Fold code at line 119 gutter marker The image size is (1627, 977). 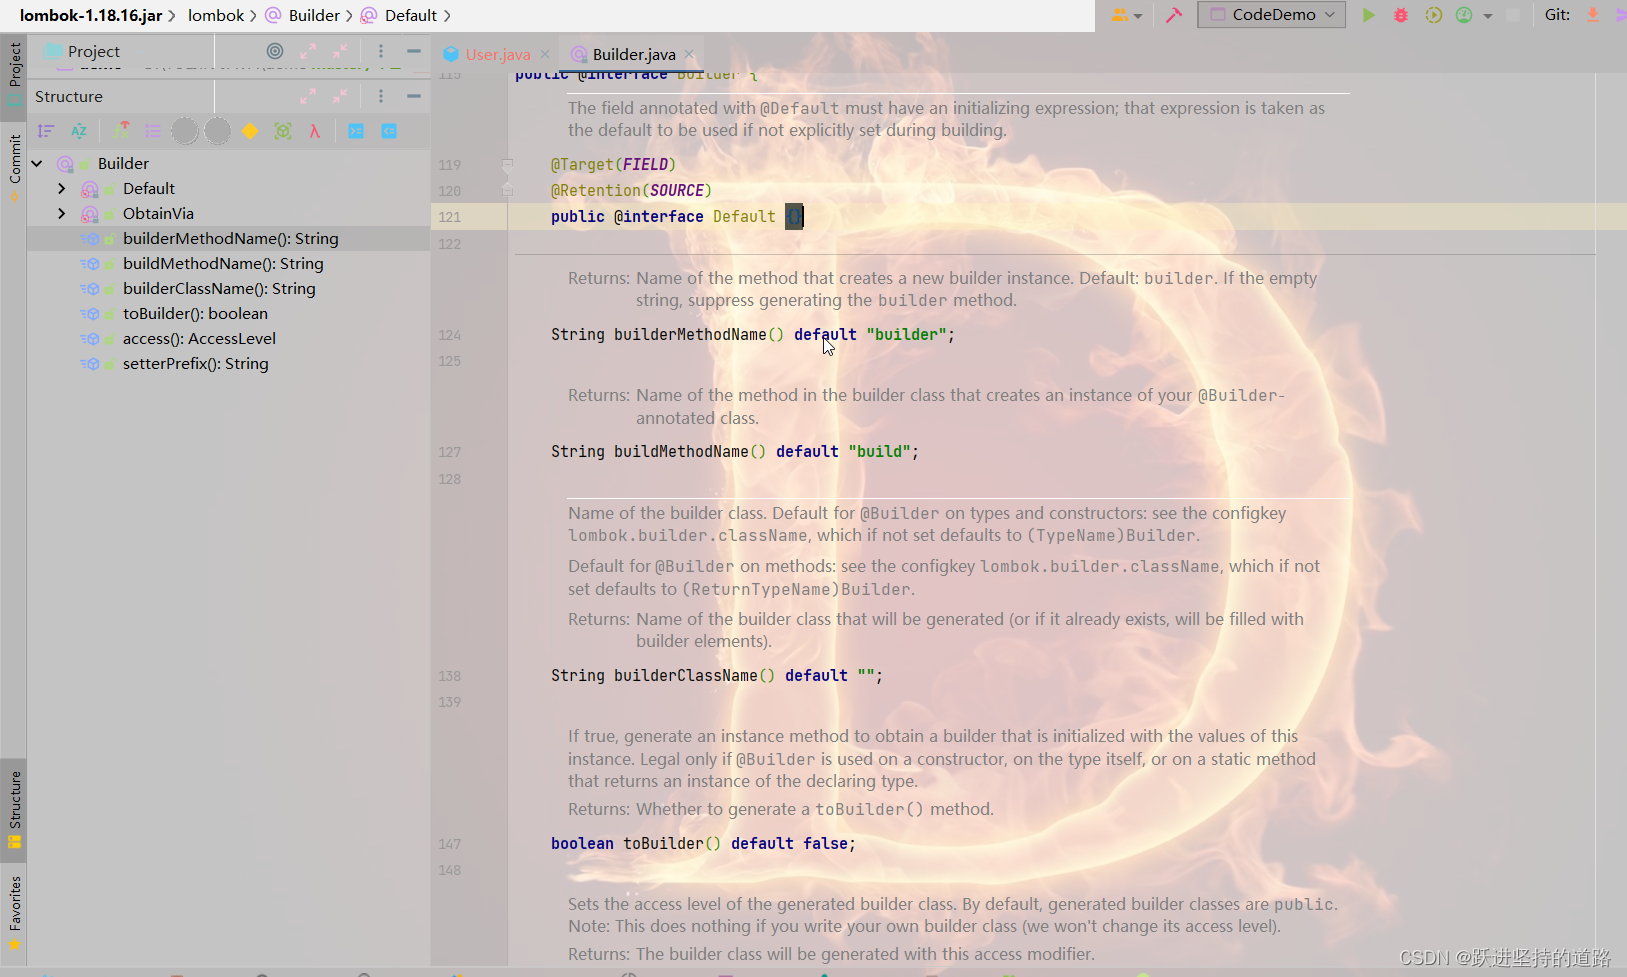(x=507, y=165)
